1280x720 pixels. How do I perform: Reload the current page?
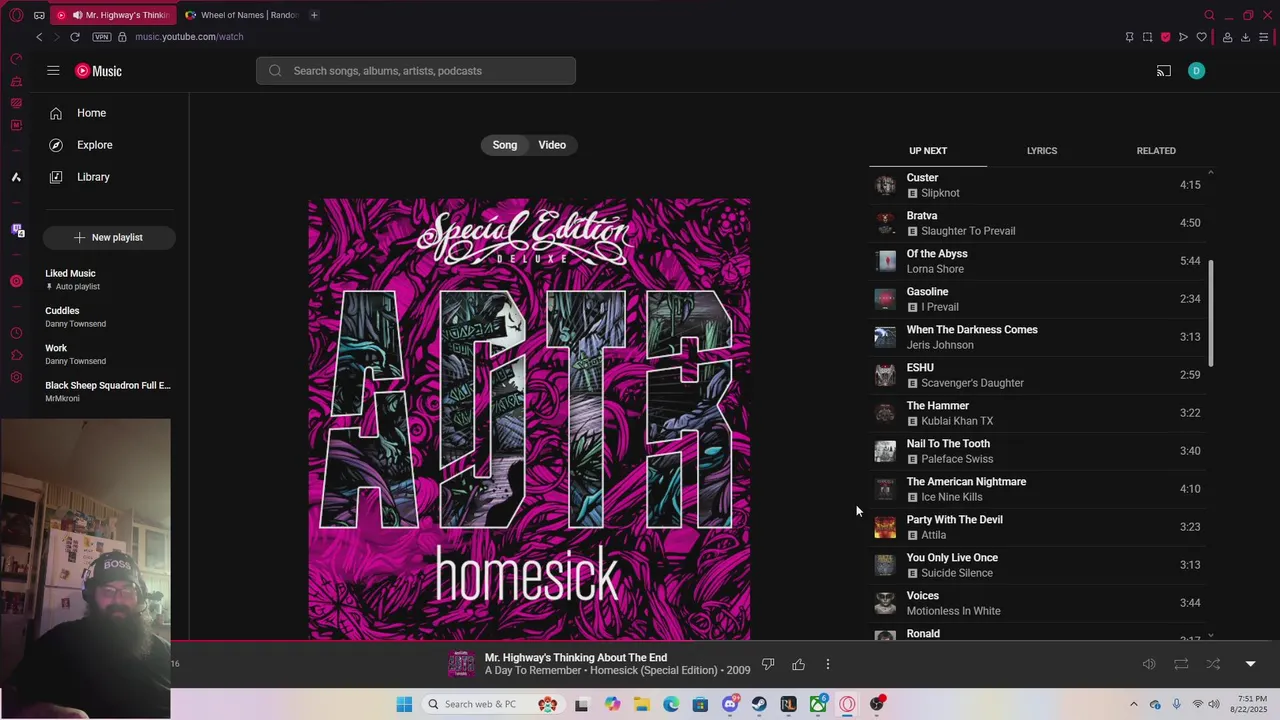(75, 37)
